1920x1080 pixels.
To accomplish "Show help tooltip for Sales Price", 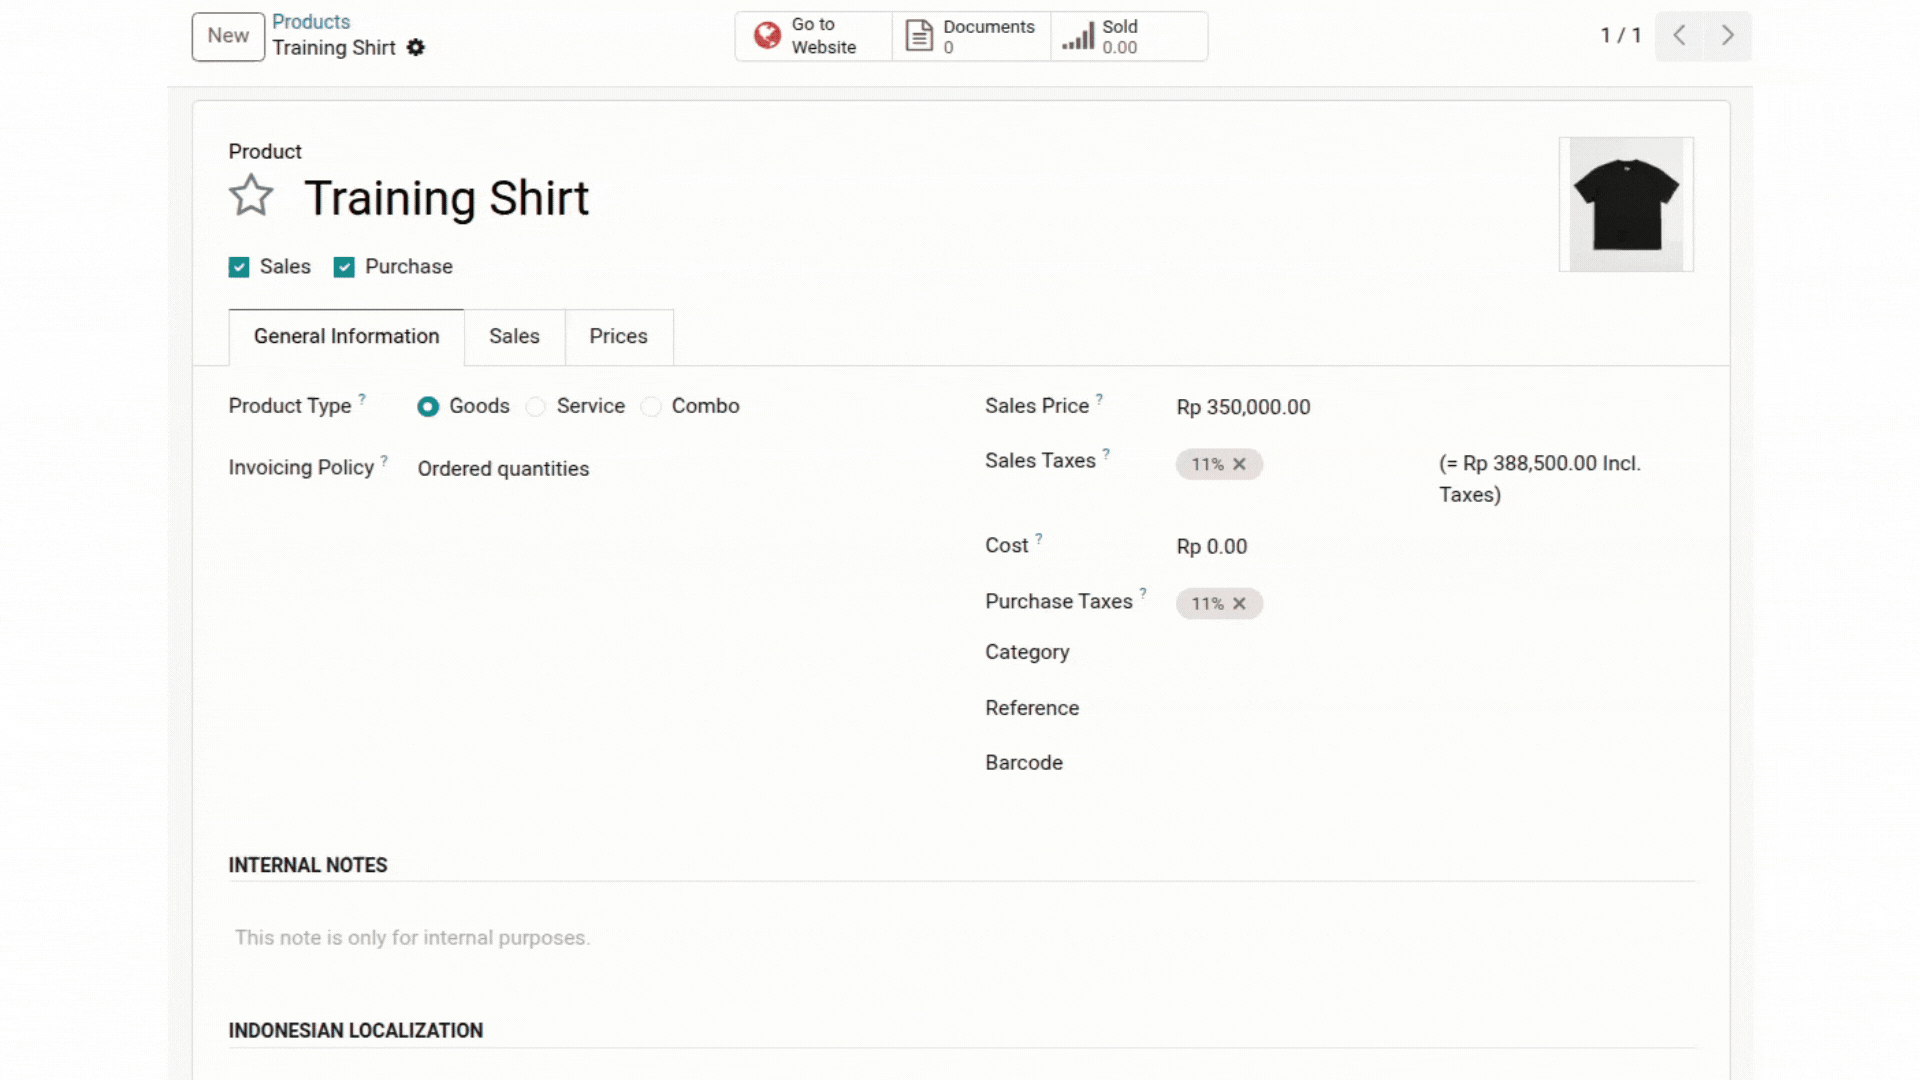I will (x=1099, y=399).
